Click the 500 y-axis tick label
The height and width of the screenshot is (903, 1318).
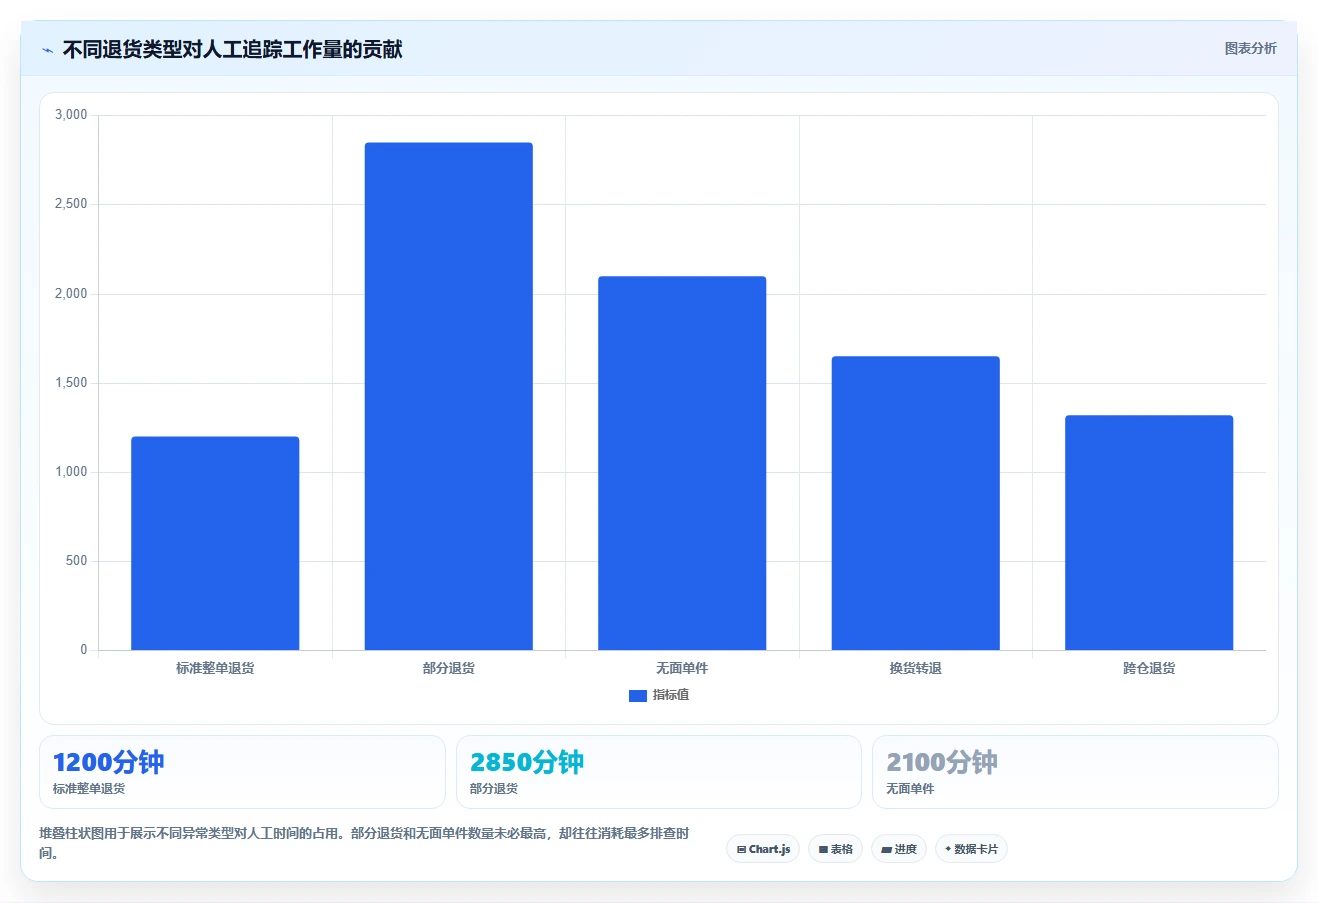coord(77,561)
